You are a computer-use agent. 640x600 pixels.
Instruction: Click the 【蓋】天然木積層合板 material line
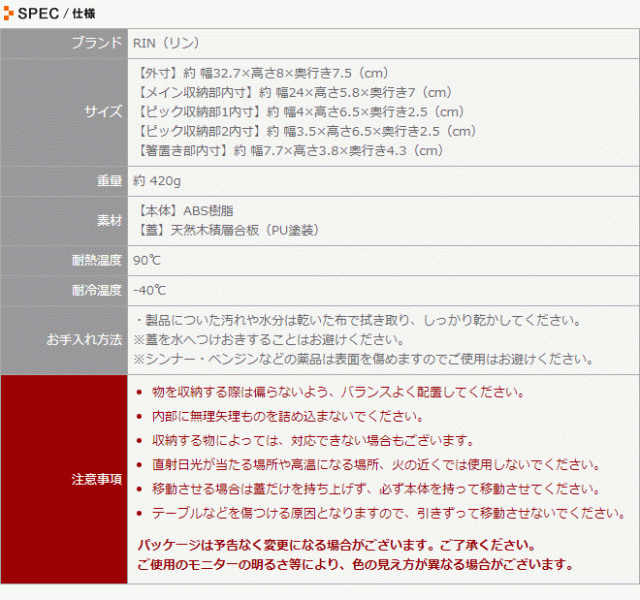click(x=229, y=230)
